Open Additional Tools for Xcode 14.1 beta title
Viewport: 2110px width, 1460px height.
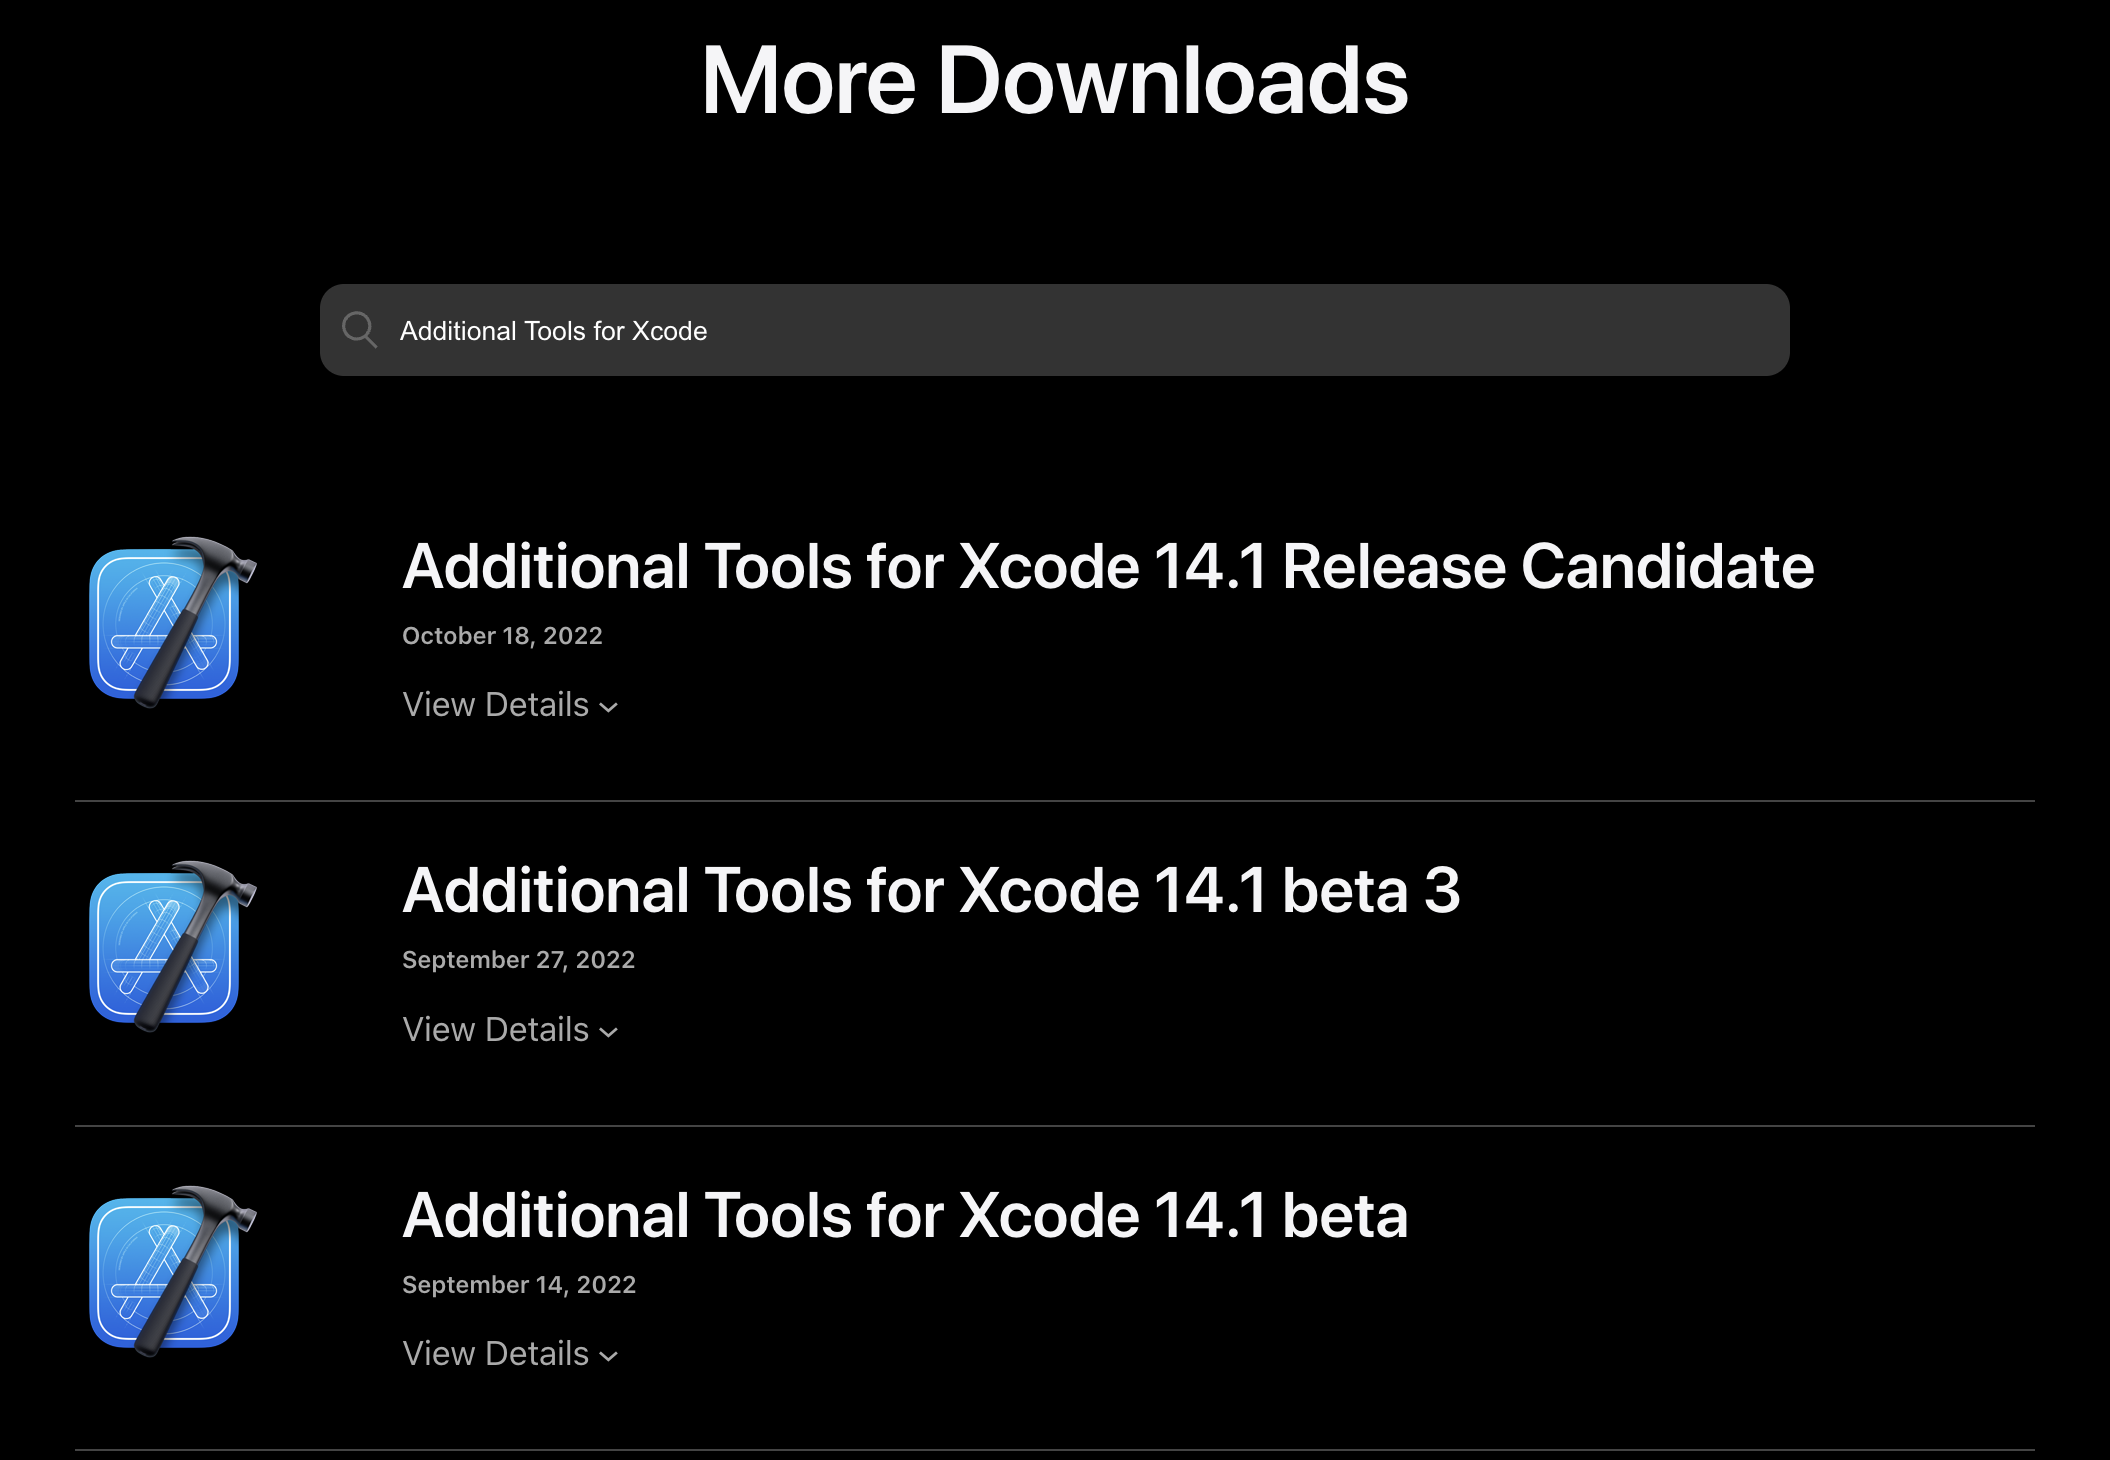(x=905, y=1216)
